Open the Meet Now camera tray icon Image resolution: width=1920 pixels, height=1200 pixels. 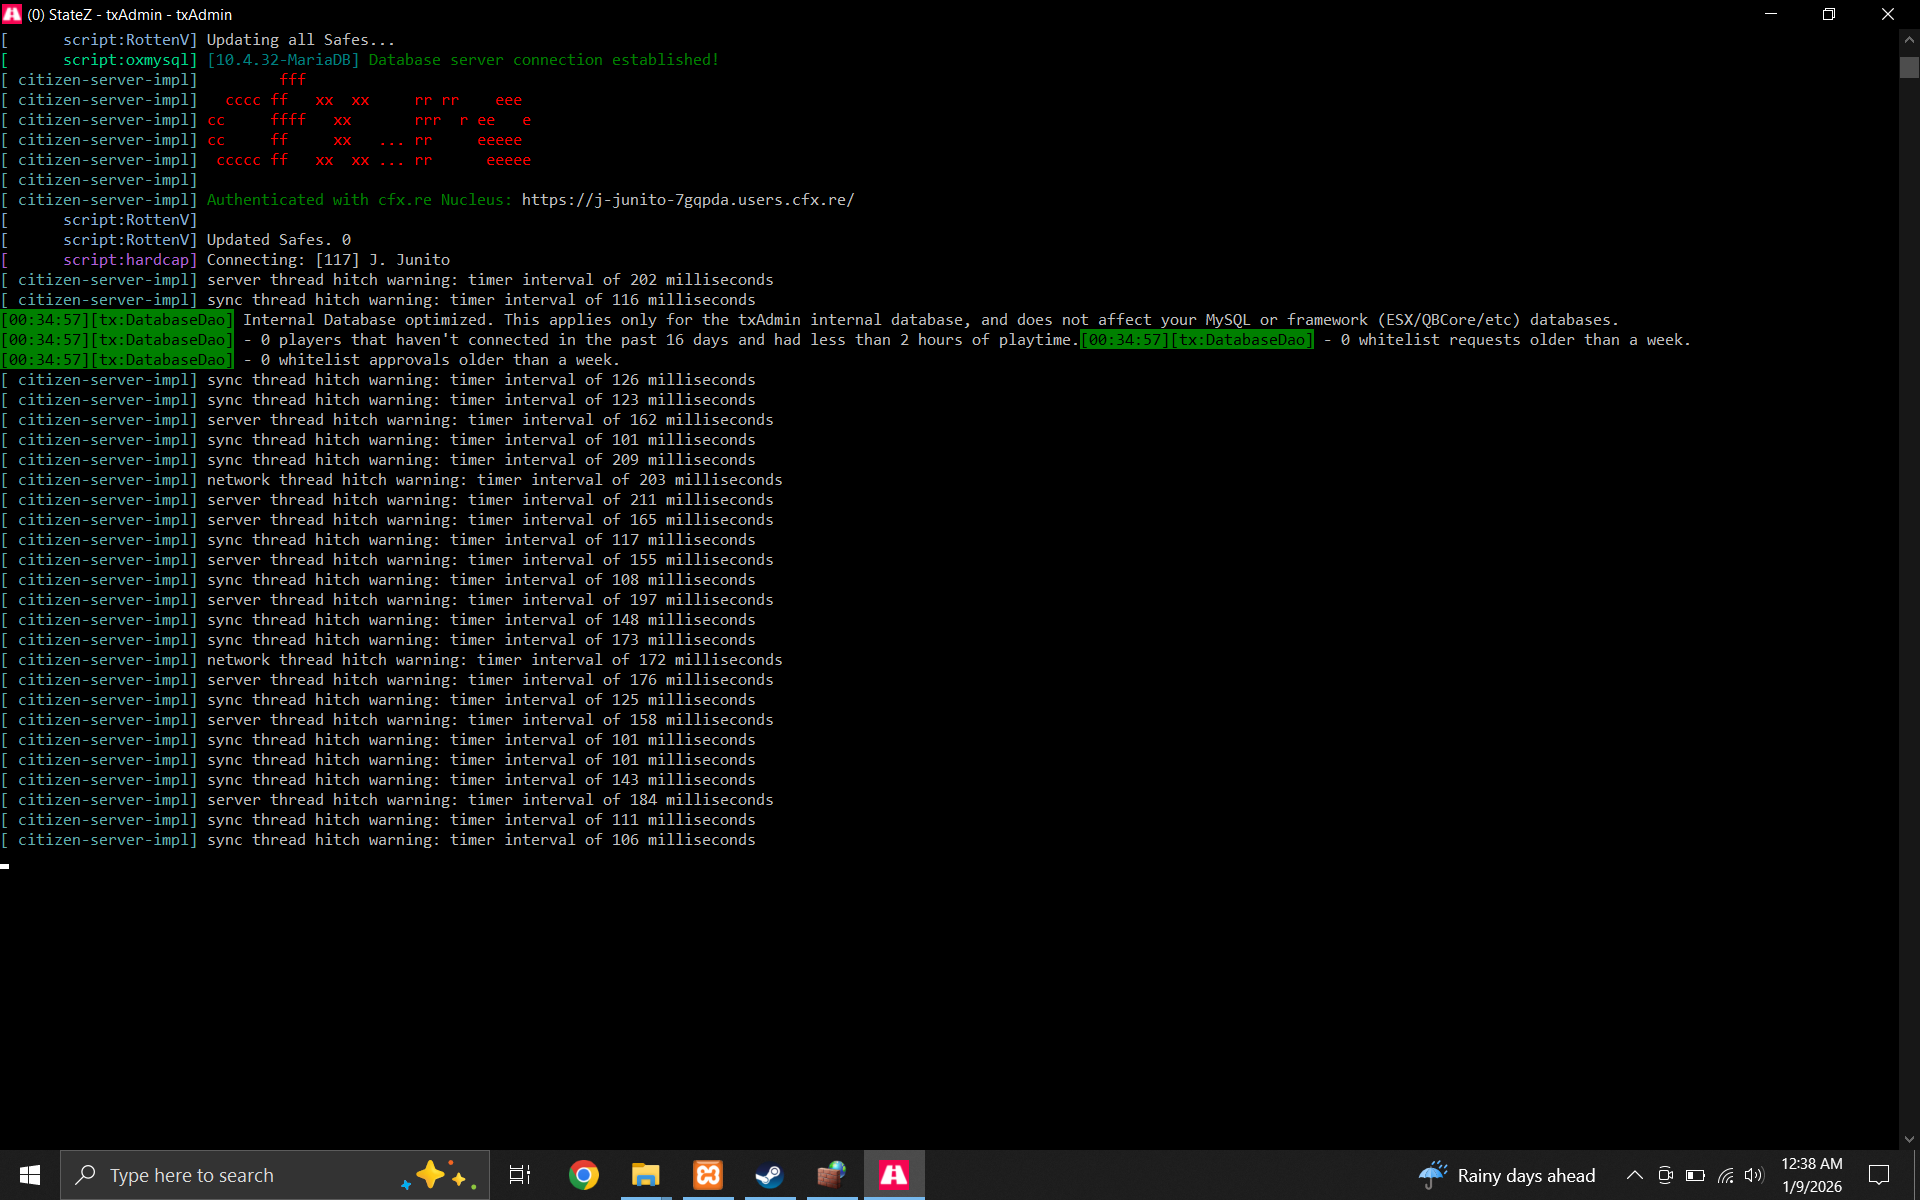(x=1665, y=1175)
